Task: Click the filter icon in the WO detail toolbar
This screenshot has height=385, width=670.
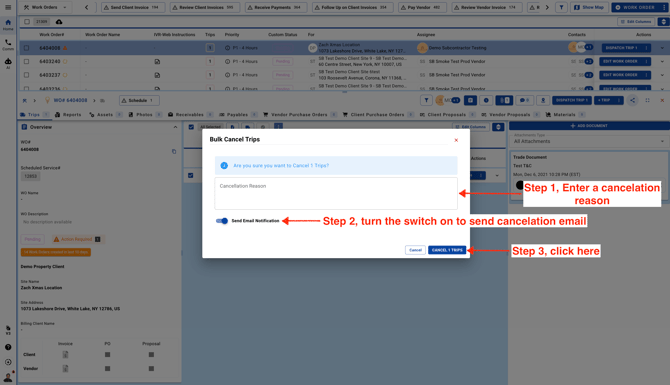Action: tap(426, 100)
